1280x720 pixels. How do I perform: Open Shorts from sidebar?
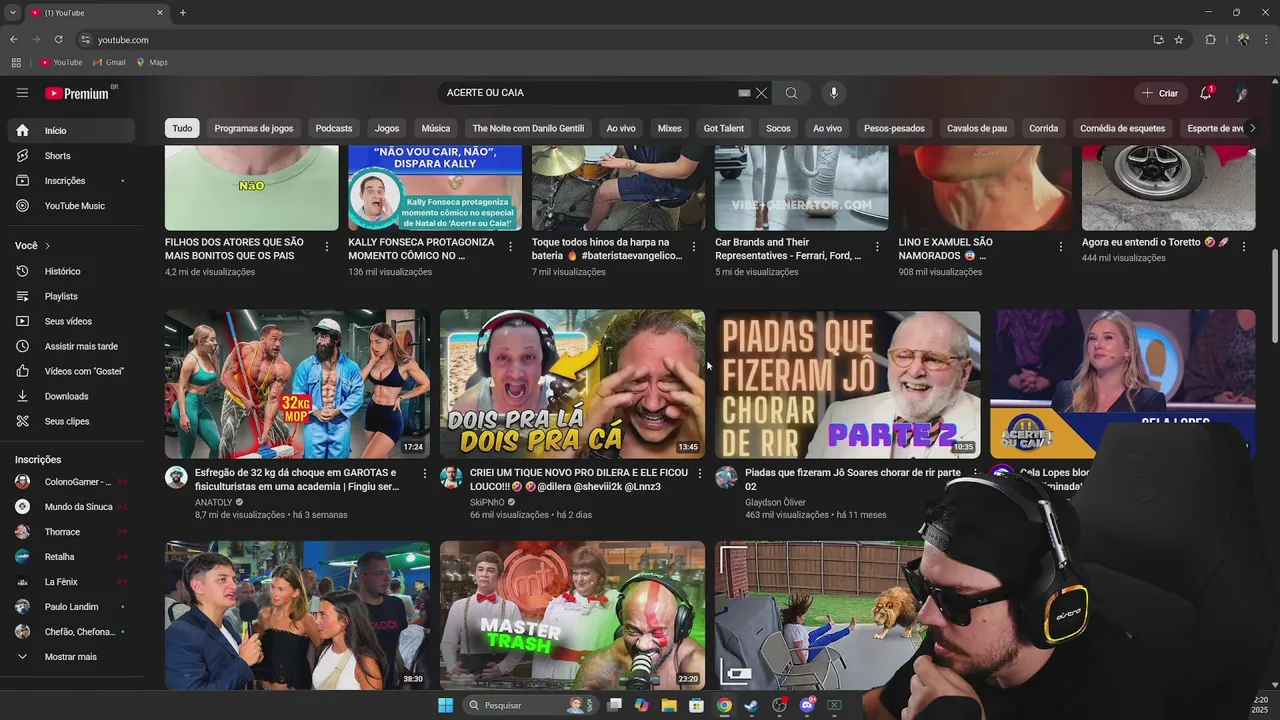tap(69, 156)
